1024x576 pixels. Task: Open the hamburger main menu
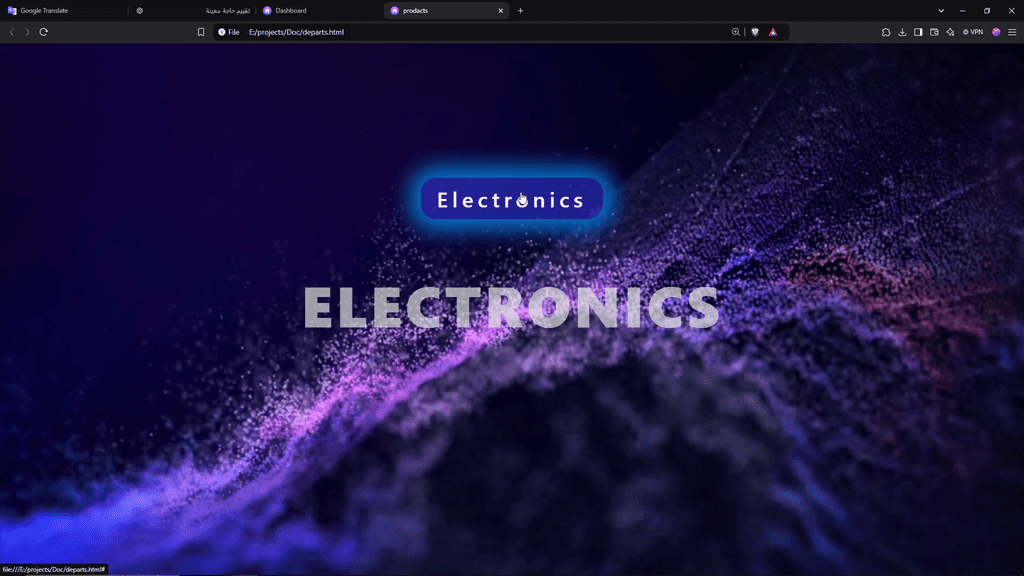click(x=1012, y=32)
